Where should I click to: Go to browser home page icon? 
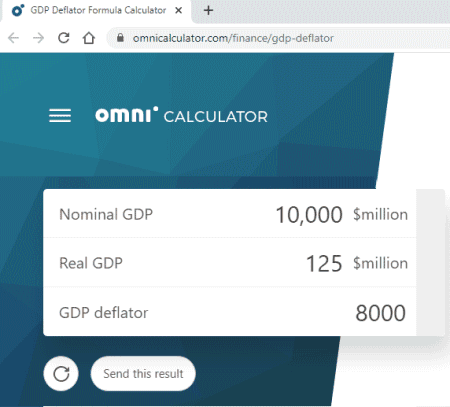point(89,38)
